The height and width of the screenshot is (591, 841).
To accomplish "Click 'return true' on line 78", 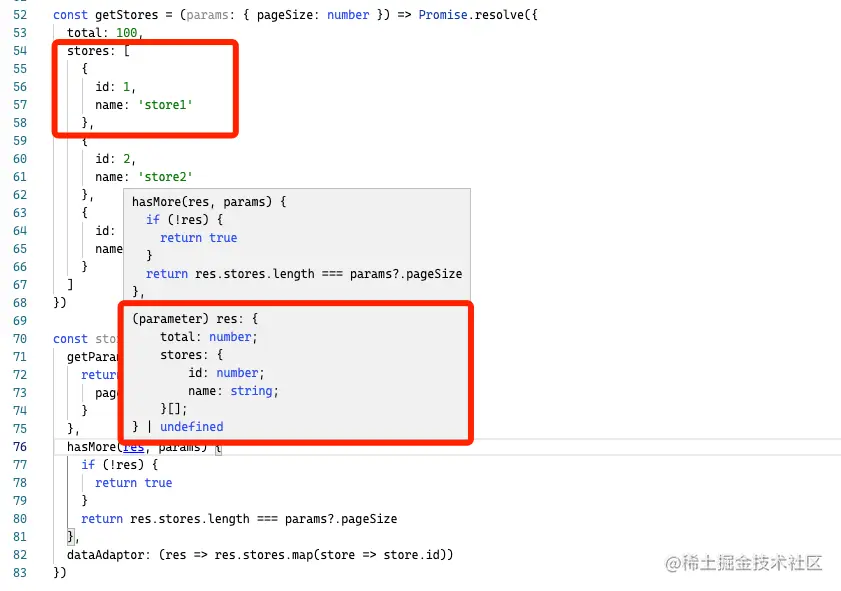I will (x=134, y=483).
